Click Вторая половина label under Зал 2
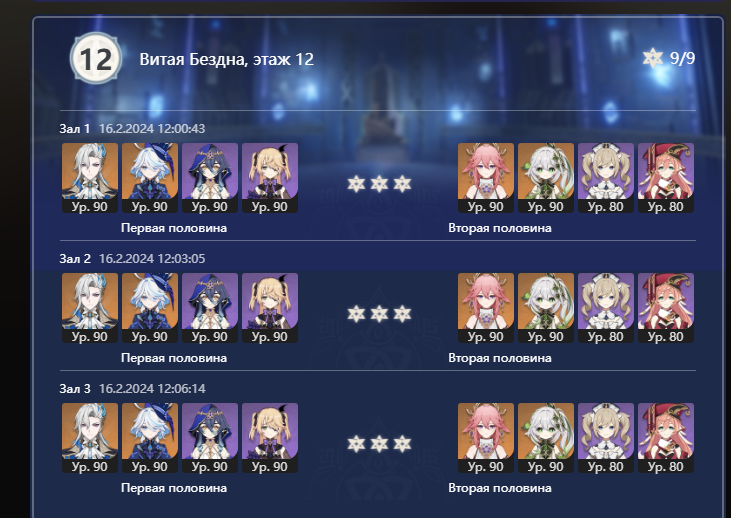731x518 pixels. [x=500, y=358]
